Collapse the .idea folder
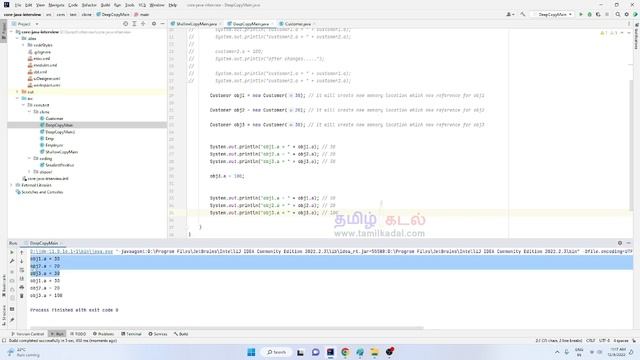This screenshot has width=640, height=360. pos(18,38)
